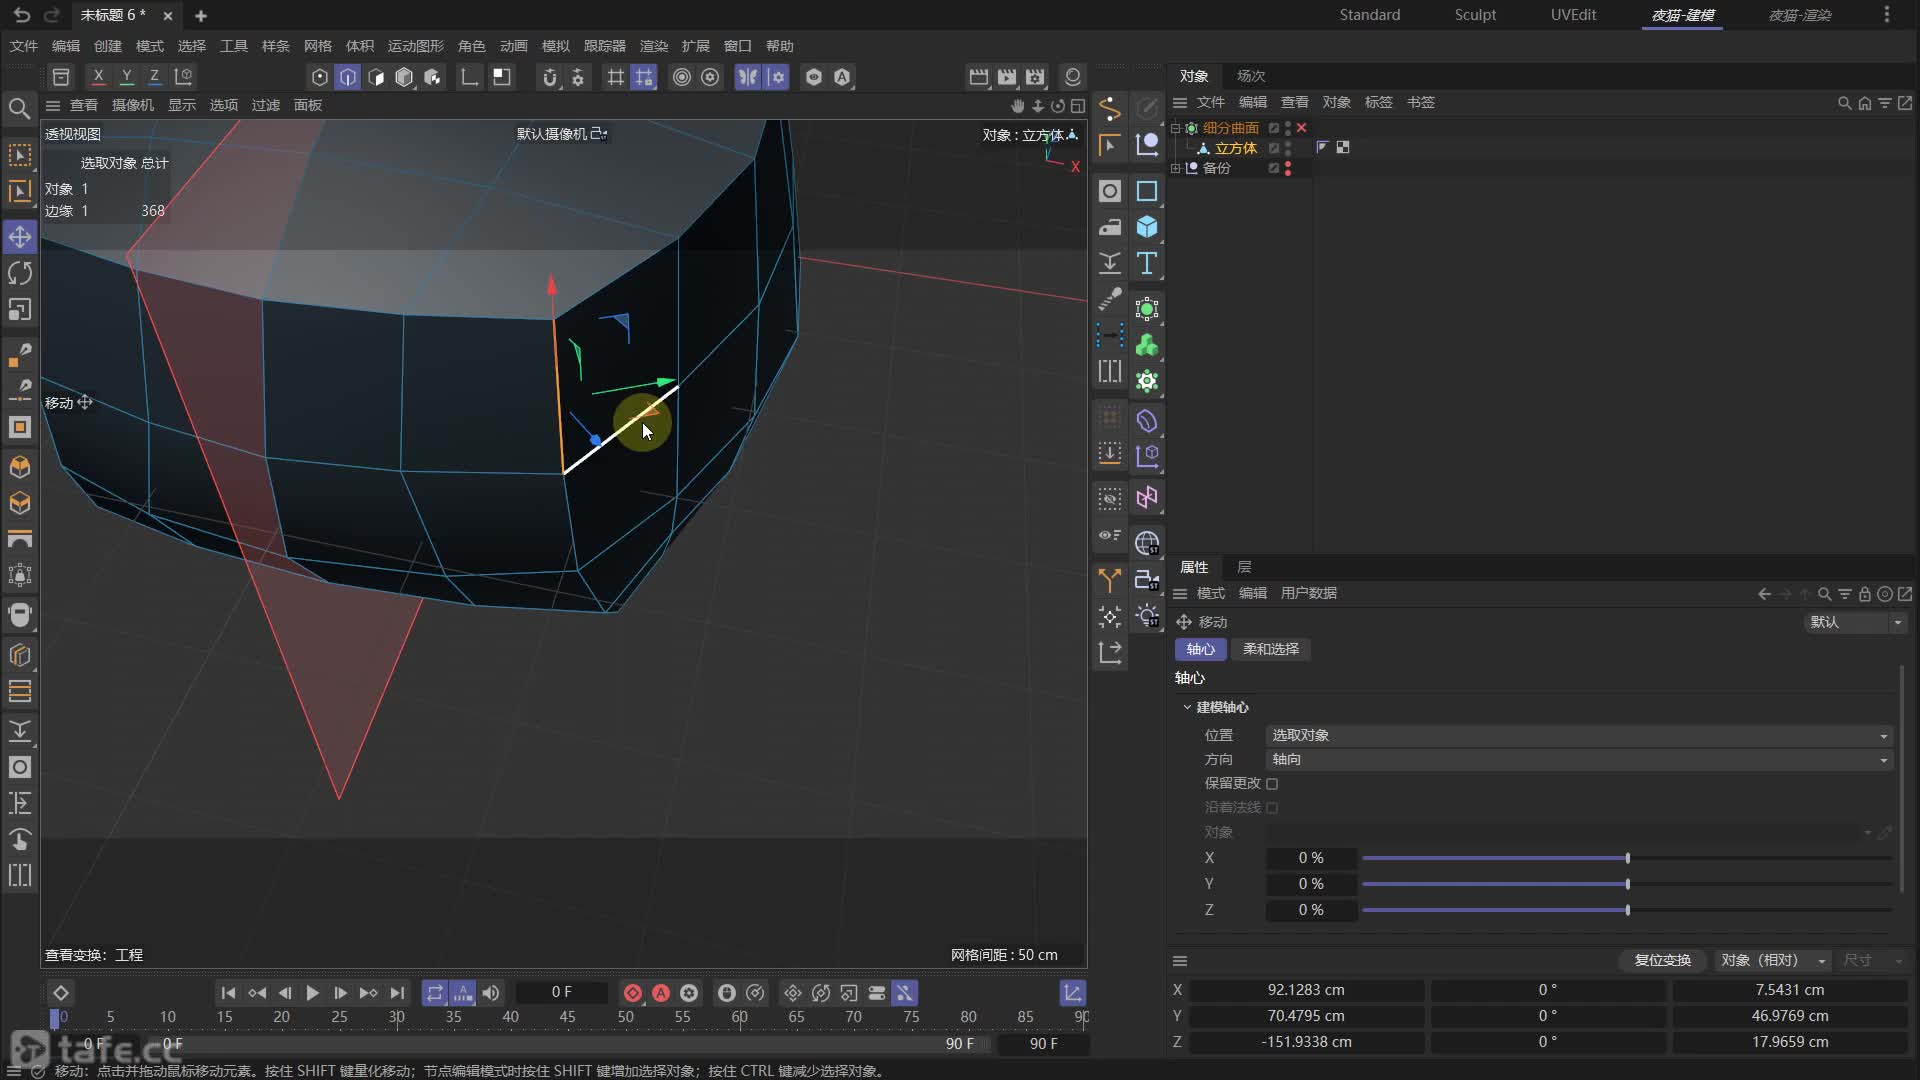Viewport: 1920px width, 1080px height.
Task: Play the animation forward
Action: pyautogui.click(x=312, y=993)
